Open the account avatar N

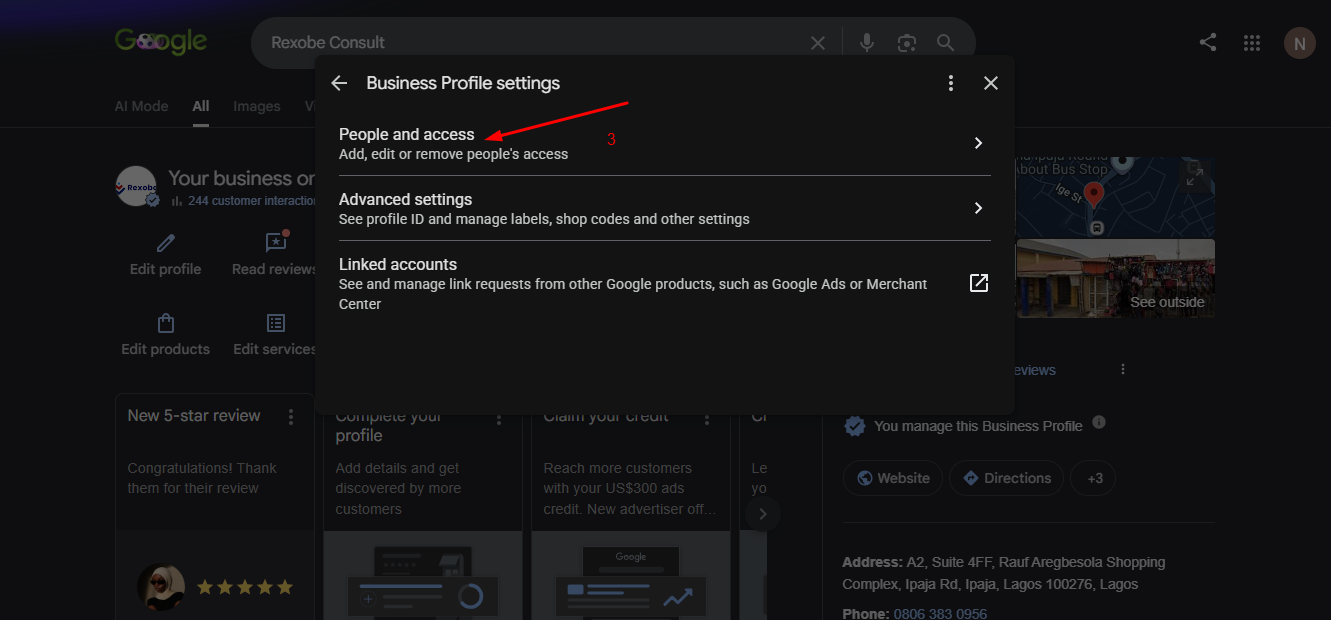[1300, 43]
